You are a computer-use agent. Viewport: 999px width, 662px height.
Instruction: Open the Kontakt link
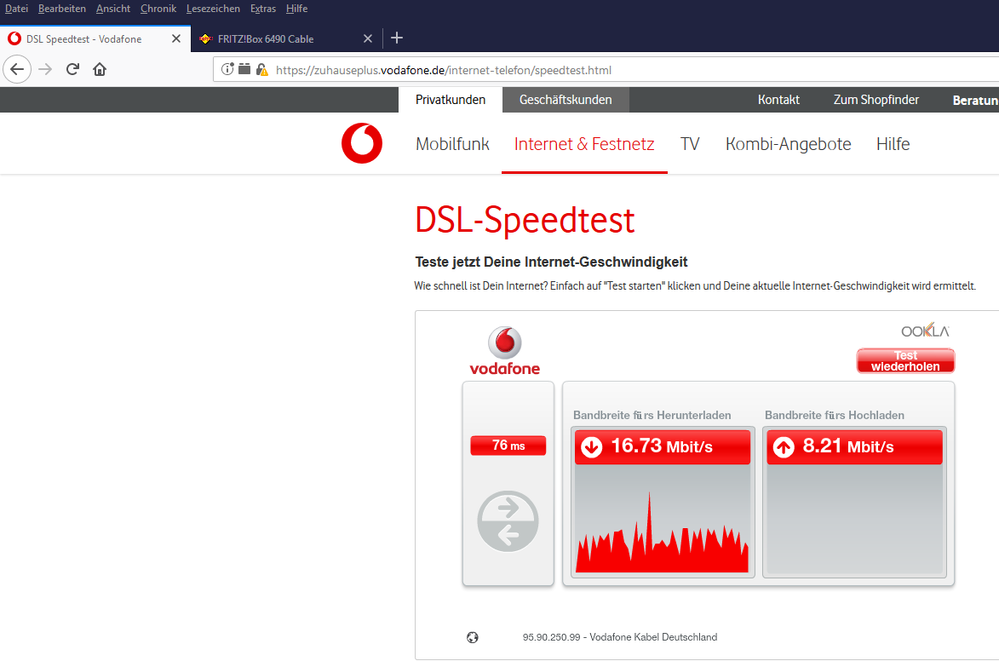point(779,100)
